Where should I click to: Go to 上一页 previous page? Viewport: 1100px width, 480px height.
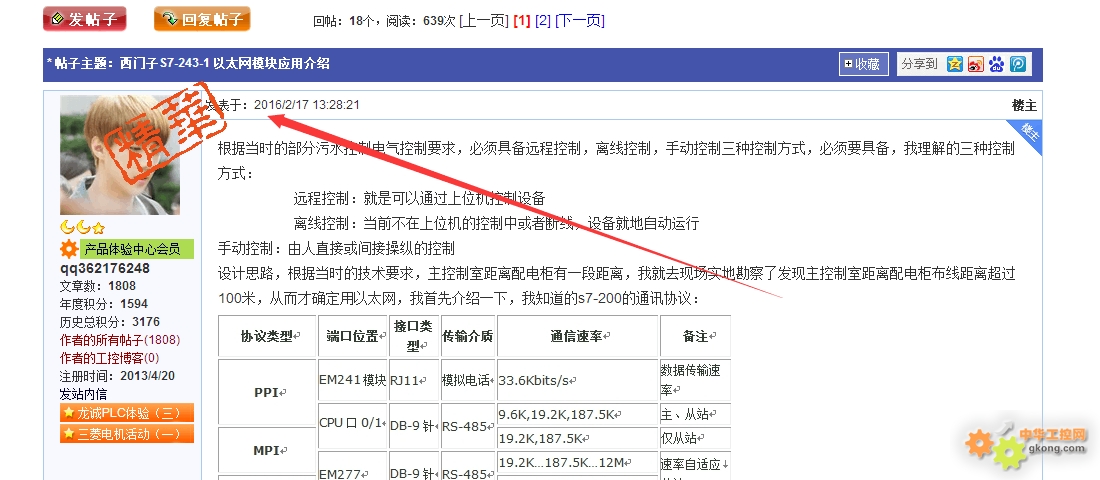pyautogui.click(x=483, y=21)
